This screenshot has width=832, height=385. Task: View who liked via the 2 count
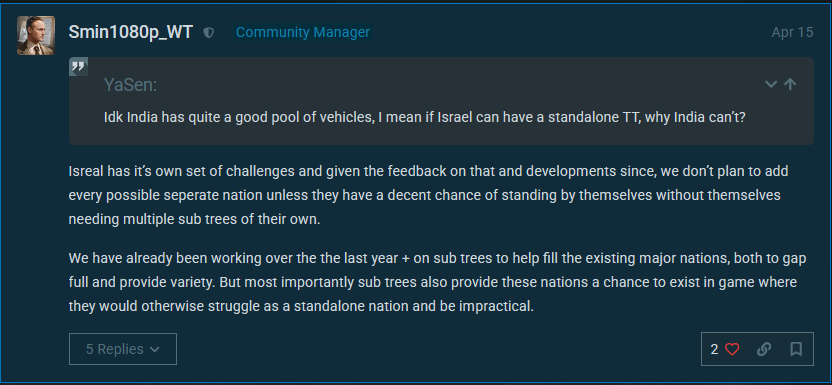[x=714, y=349]
